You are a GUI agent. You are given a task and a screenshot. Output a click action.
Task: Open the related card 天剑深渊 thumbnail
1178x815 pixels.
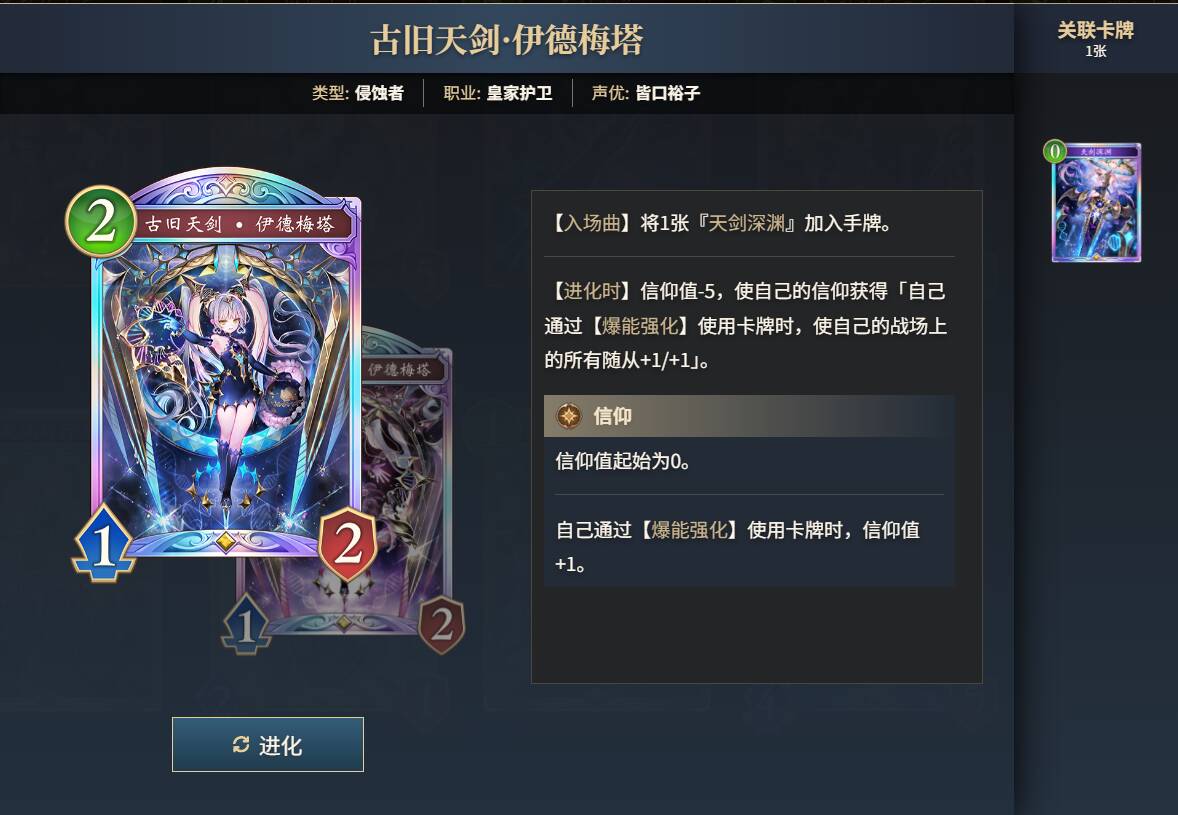click(1096, 203)
